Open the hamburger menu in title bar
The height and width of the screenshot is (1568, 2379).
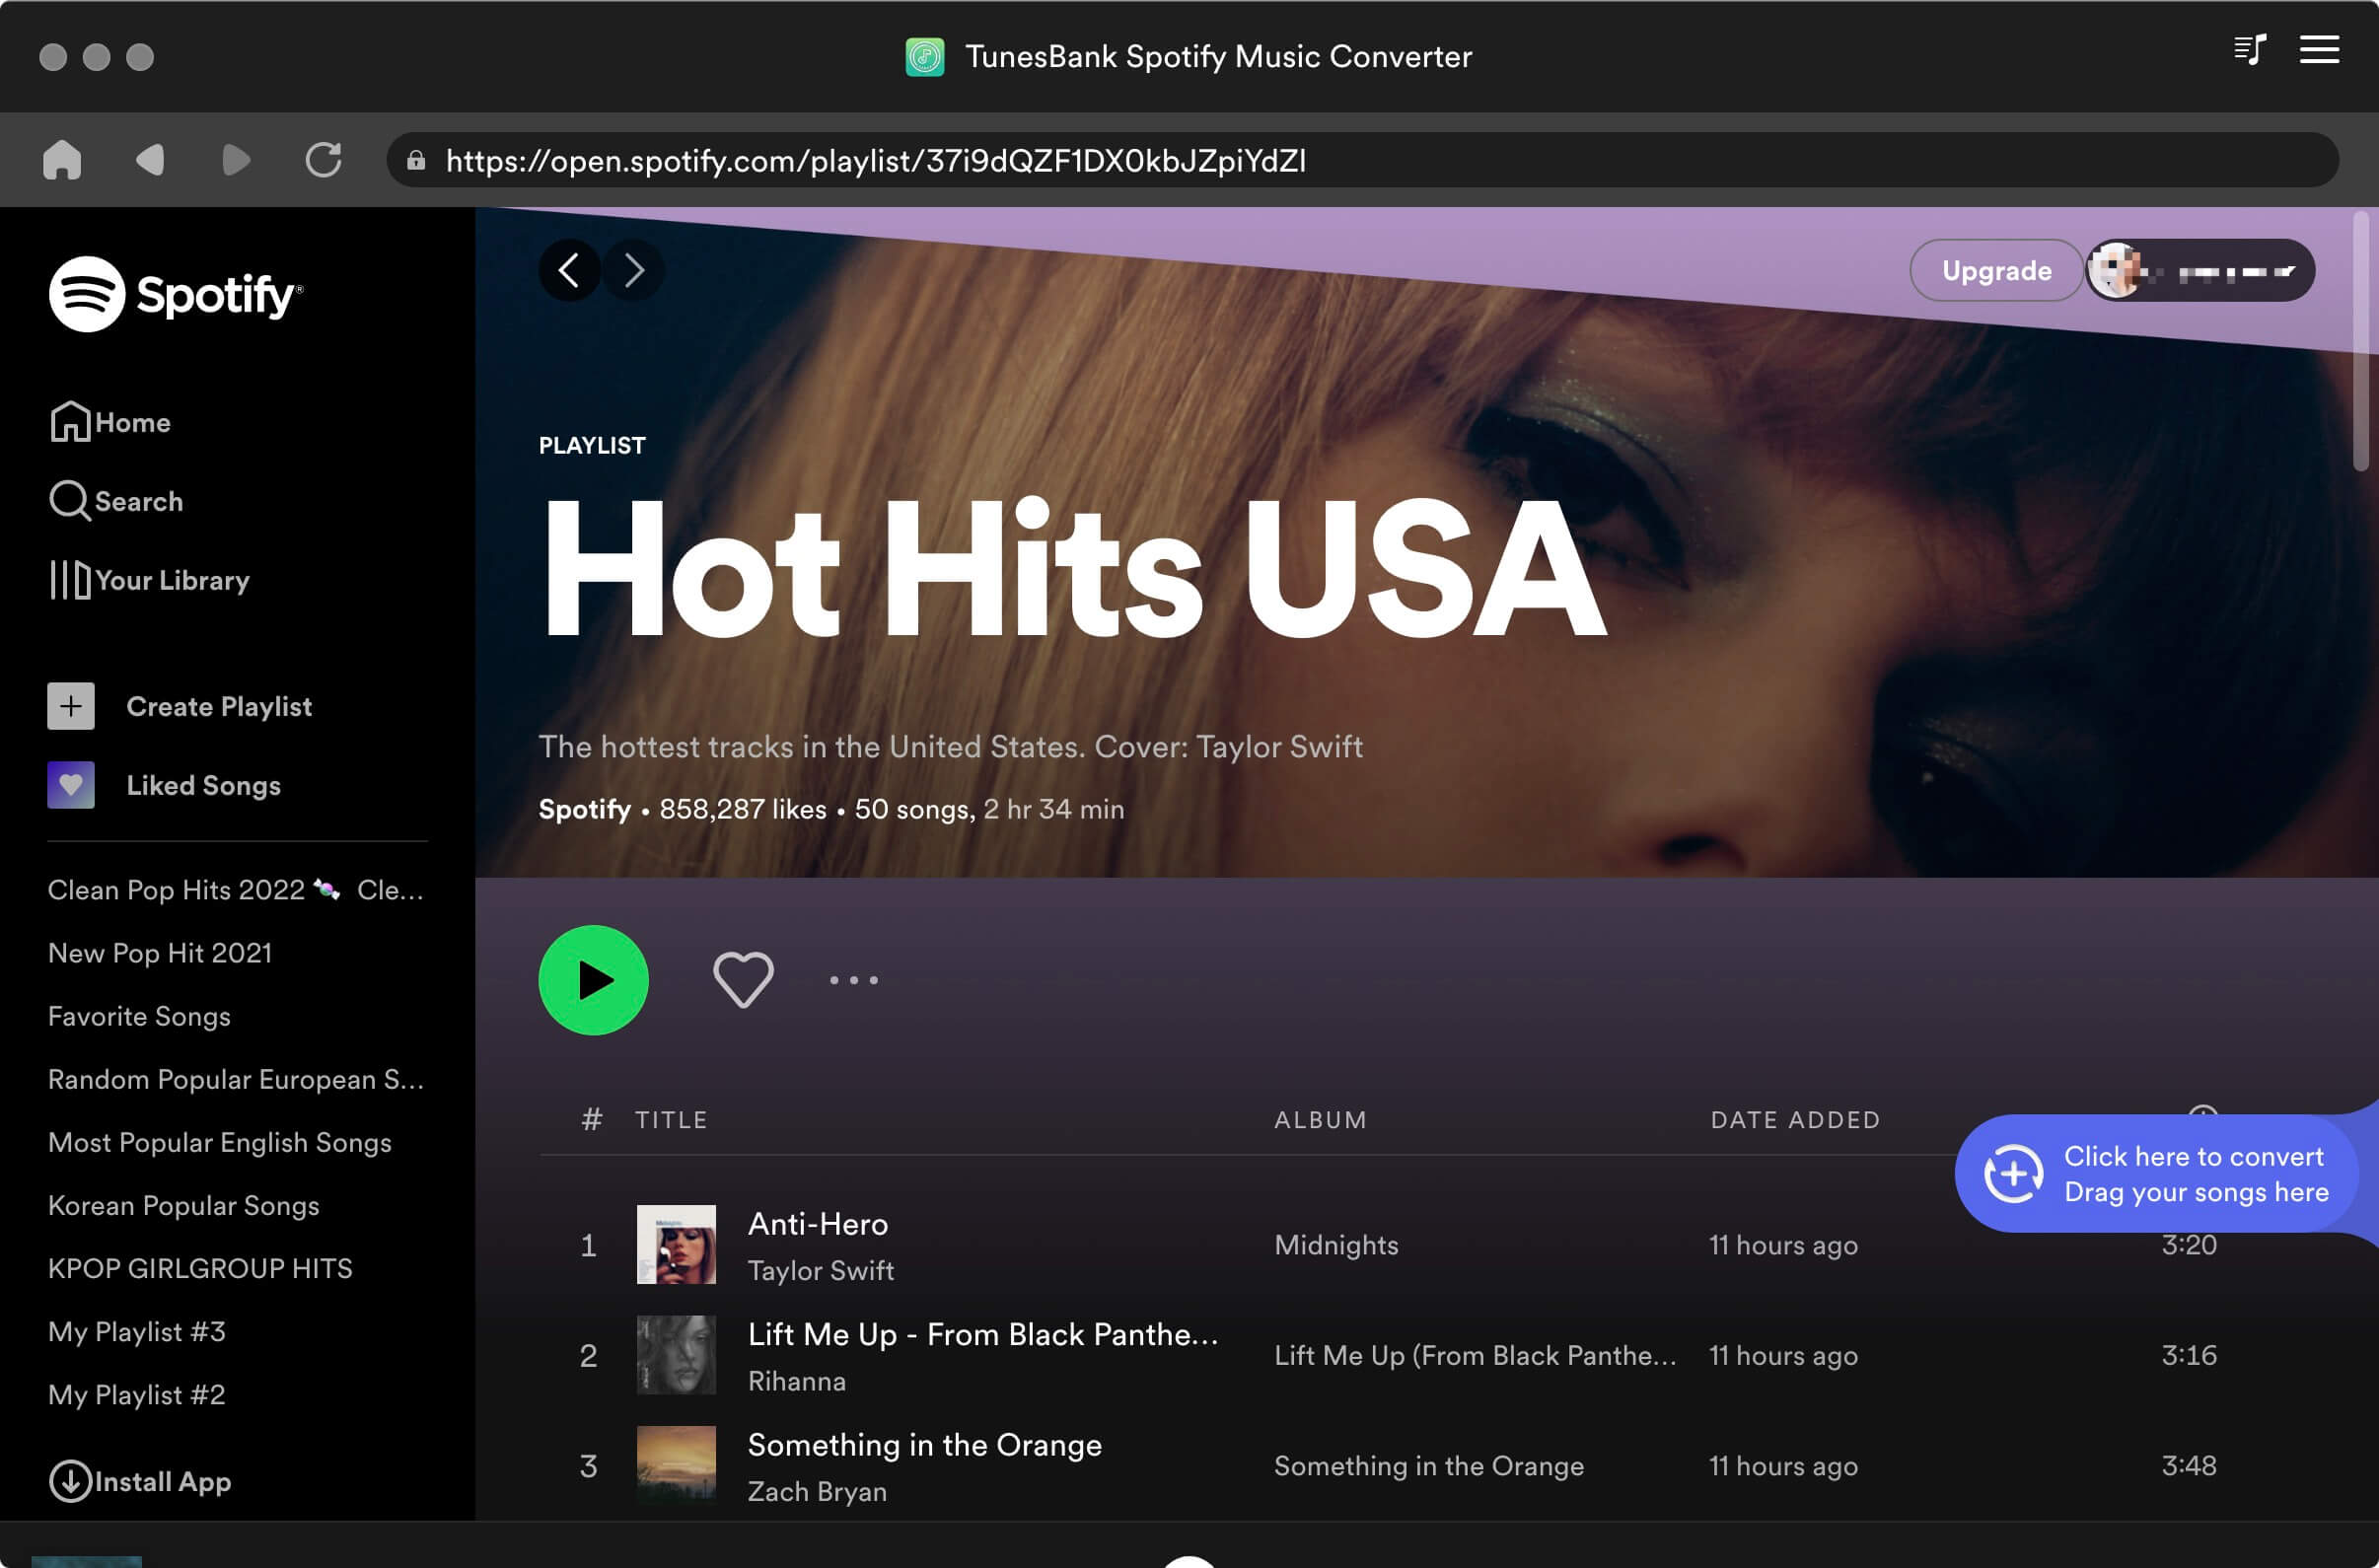point(2319,50)
